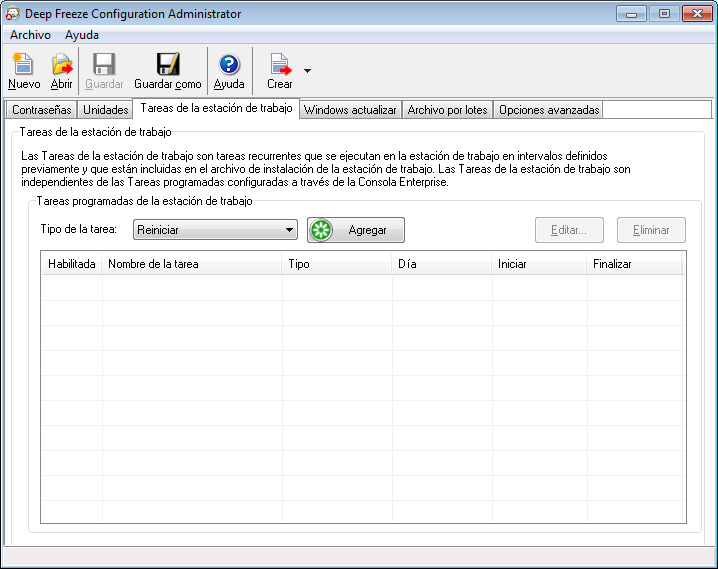This screenshot has width=718, height=569.
Task: Click the Habilitada column header
Action: click(x=71, y=264)
